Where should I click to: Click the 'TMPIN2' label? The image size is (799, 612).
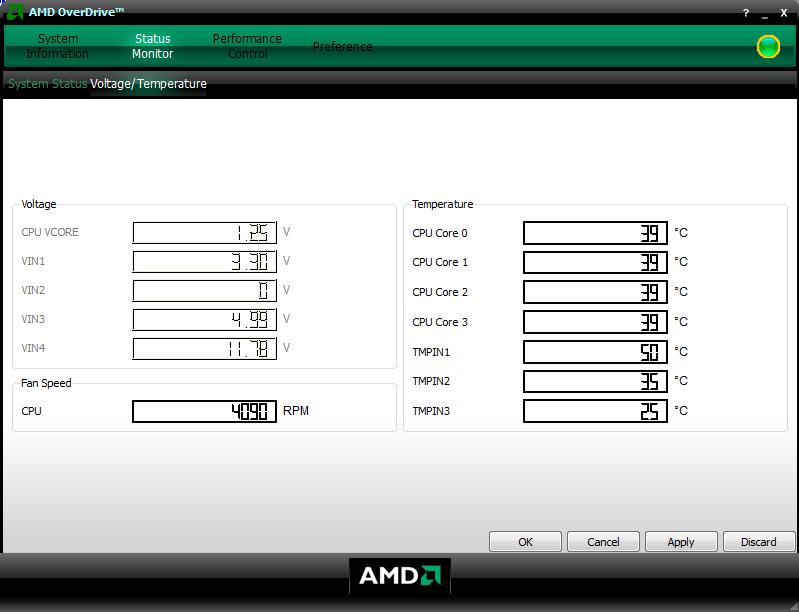pos(431,382)
